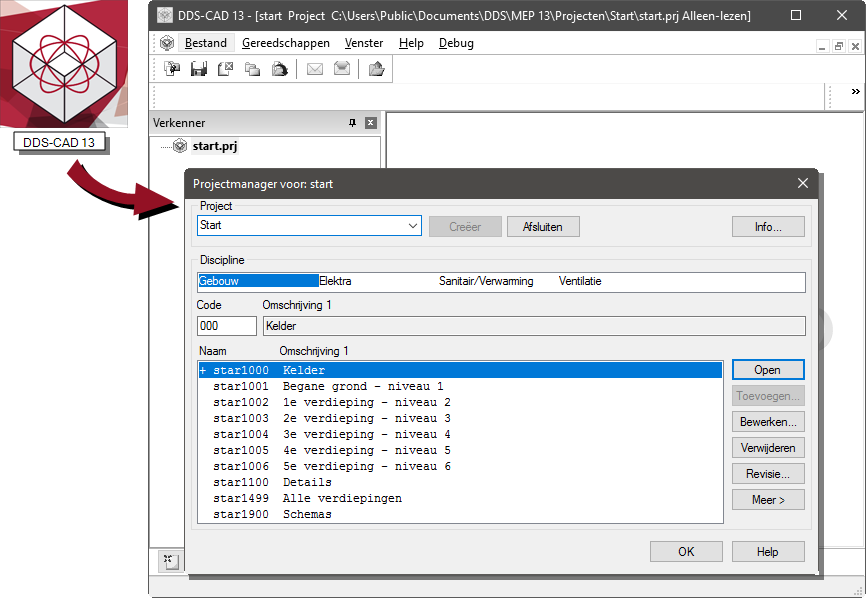Select row star1003 2e verdieping
Viewport: 866px width, 600px height.
460,418
